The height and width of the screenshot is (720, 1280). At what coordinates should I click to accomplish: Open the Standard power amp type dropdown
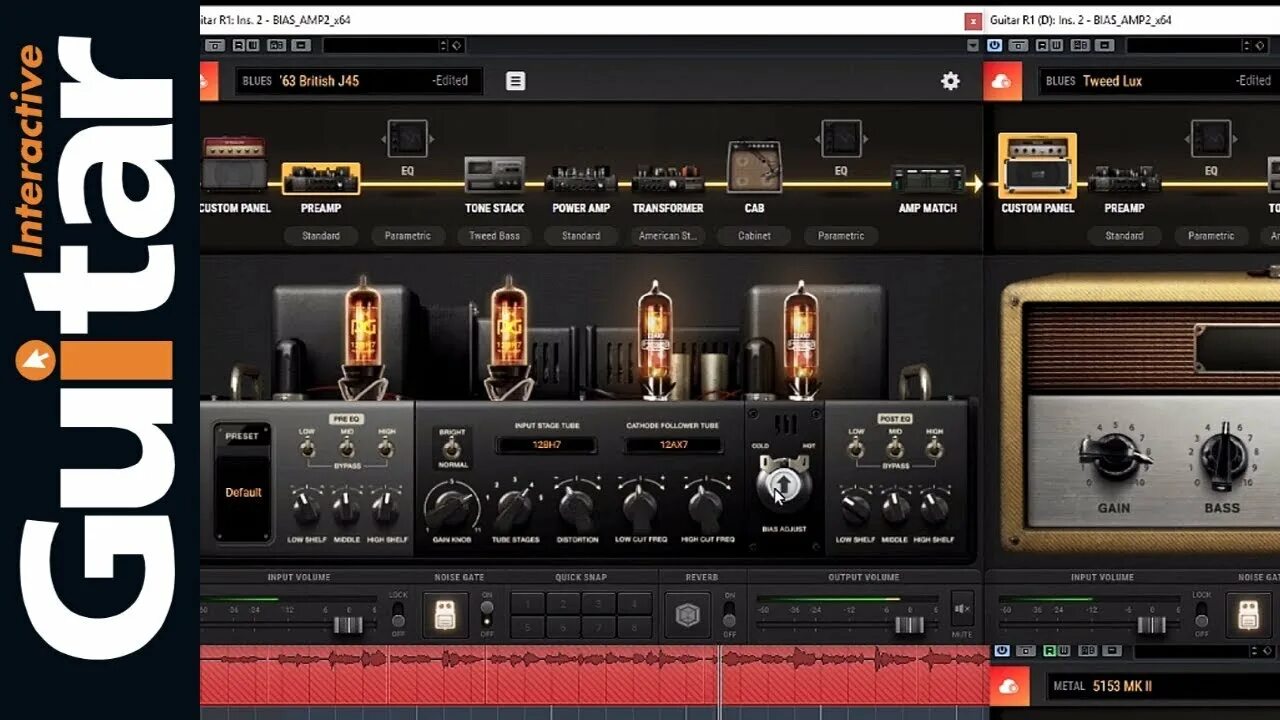[x=581, y=236]
